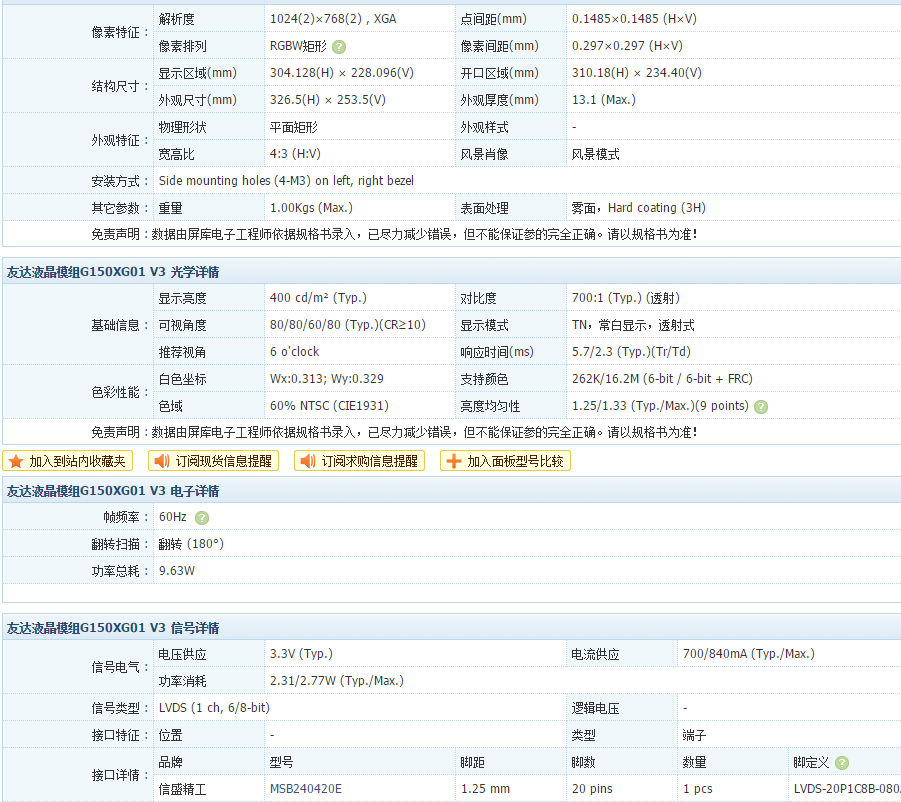Viewport: 901px width, 802px height.
Task: Click voltage supply 3.3V (Typ.)
Action: point(301,654)
